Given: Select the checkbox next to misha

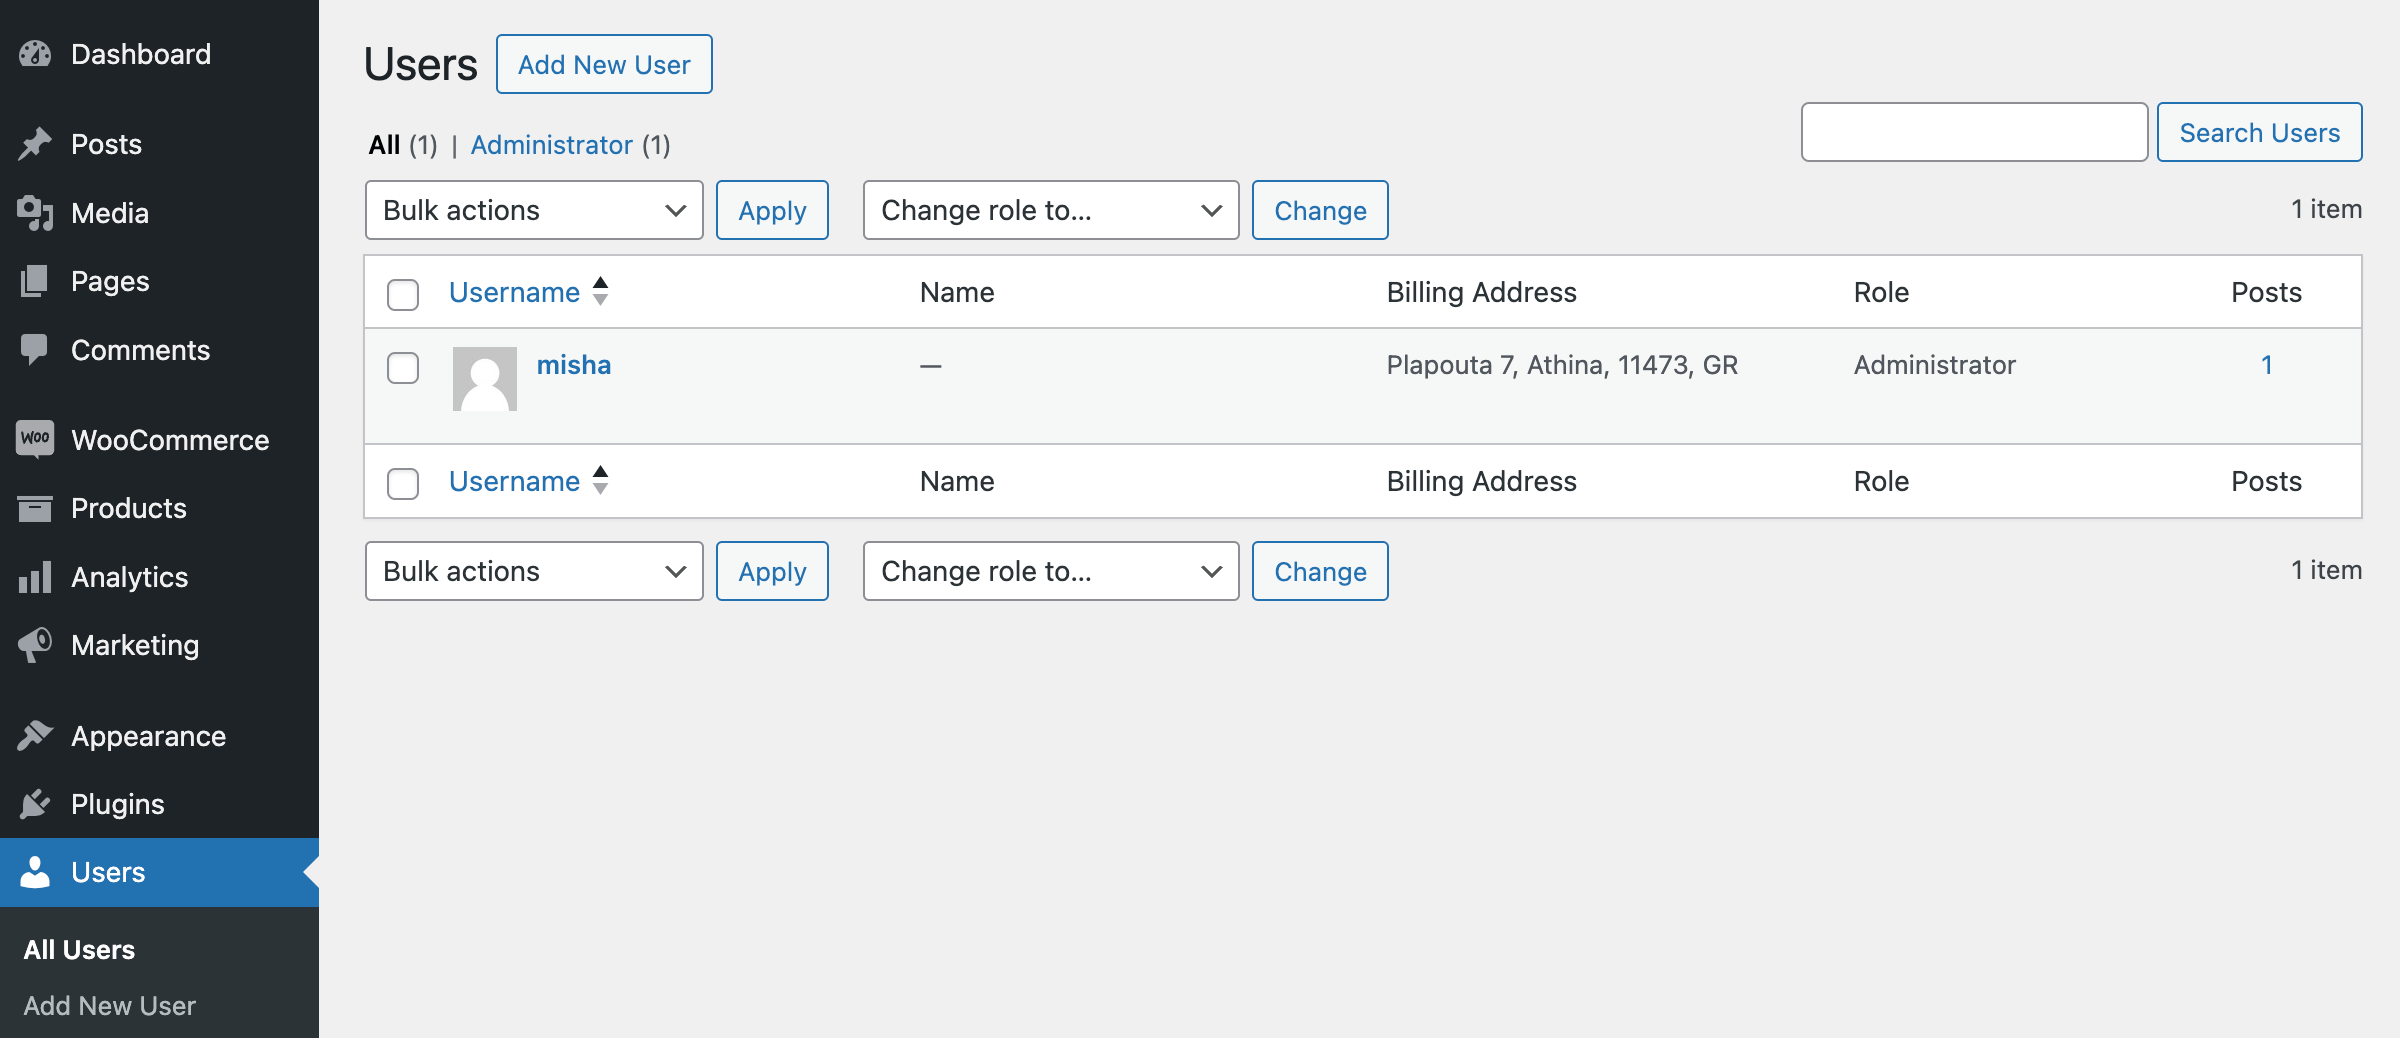Looking at the screenshot, I should click(x=403, y=368).
